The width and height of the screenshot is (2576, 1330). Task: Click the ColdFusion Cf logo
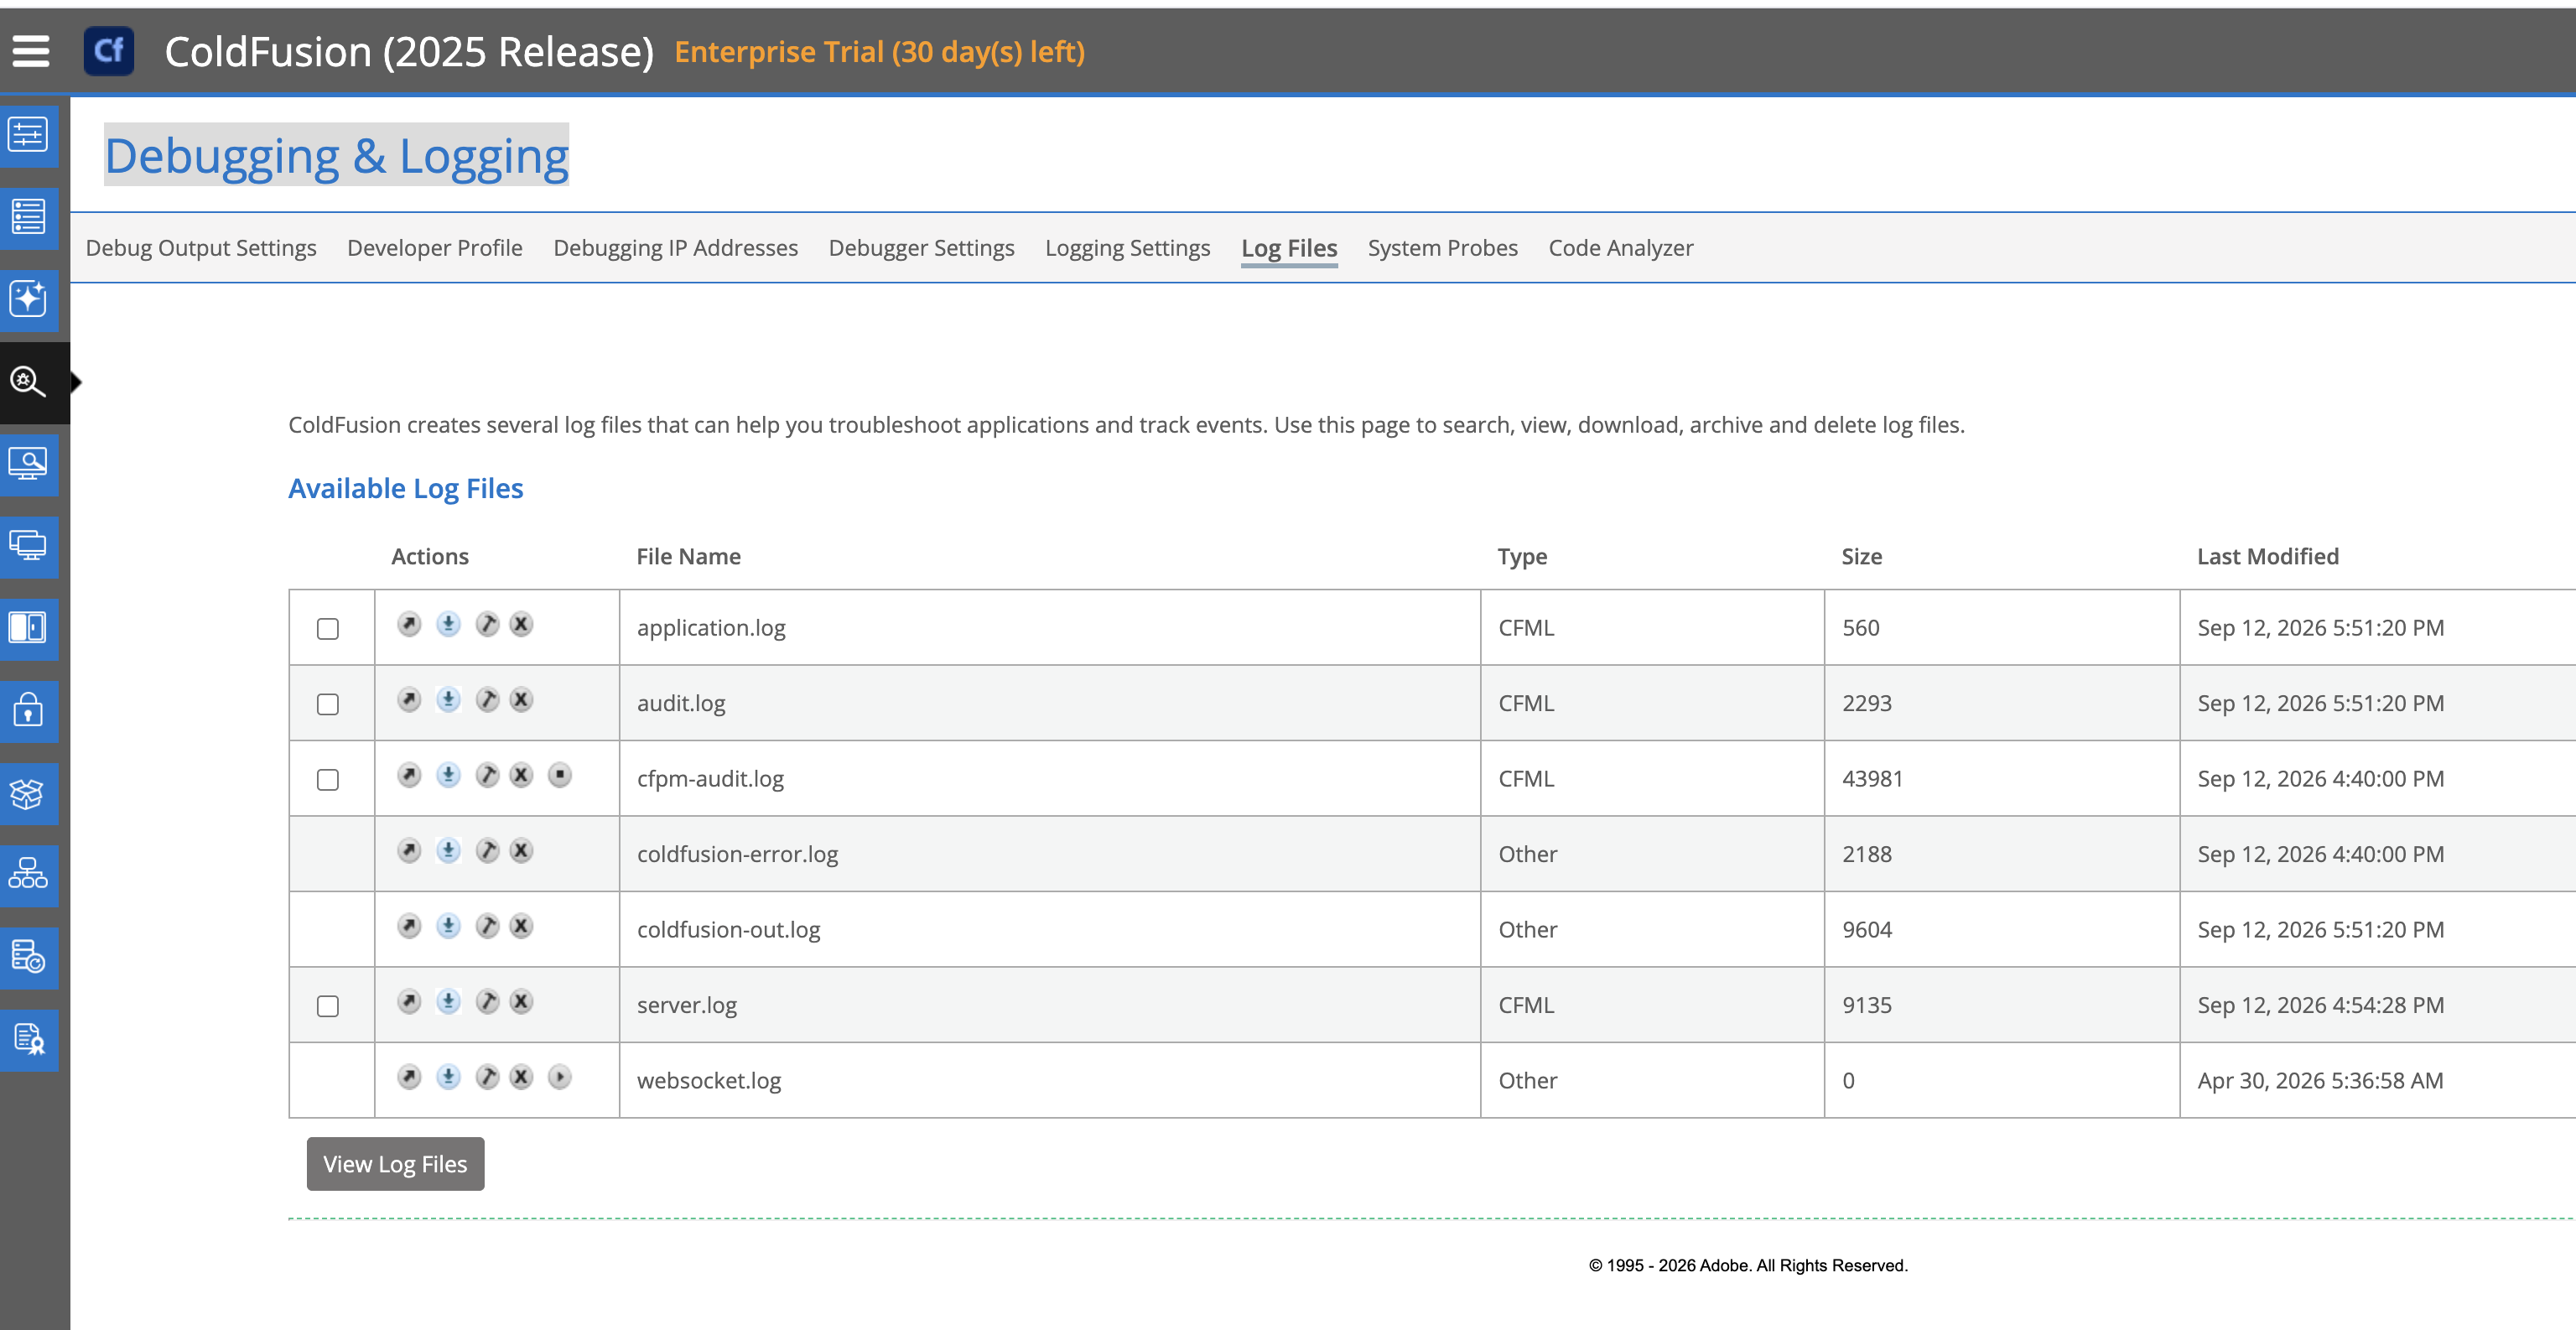coord(108,51)
